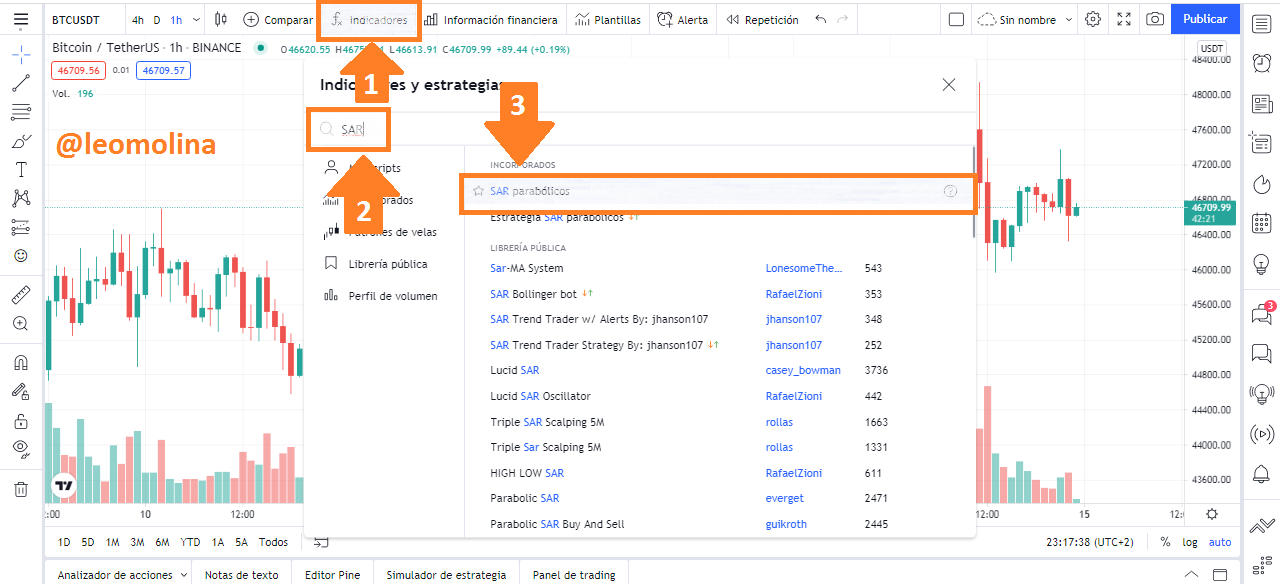Select the crosshair cursor tool

(21, 55)
